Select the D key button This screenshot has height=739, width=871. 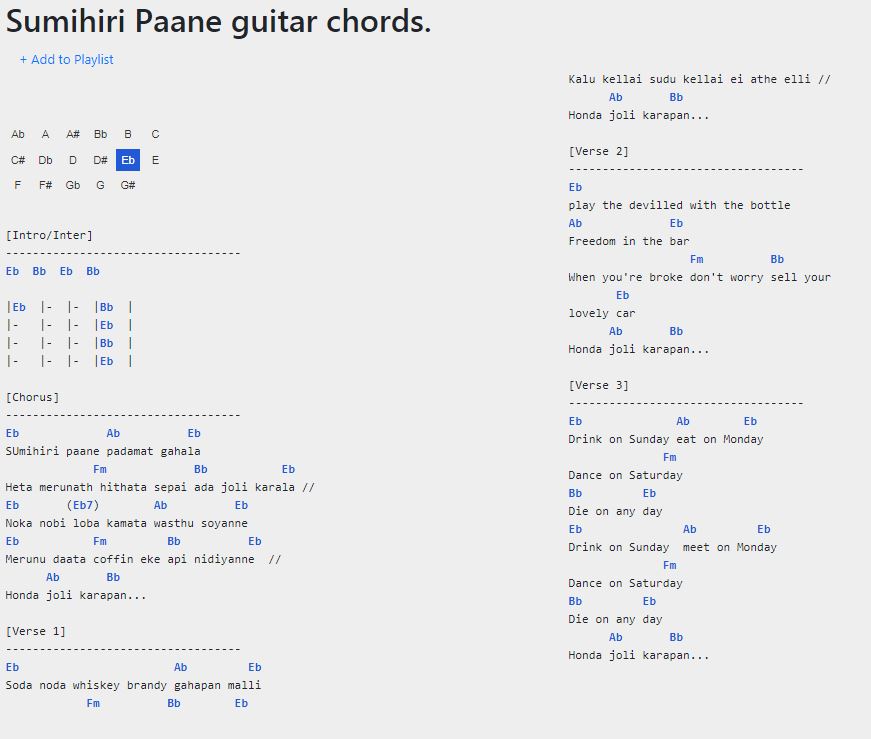click(73, 160)
